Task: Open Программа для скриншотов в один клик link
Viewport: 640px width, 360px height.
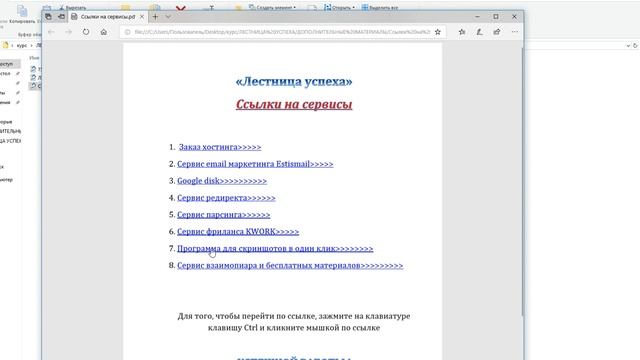Action: click(x=275, y=249)
